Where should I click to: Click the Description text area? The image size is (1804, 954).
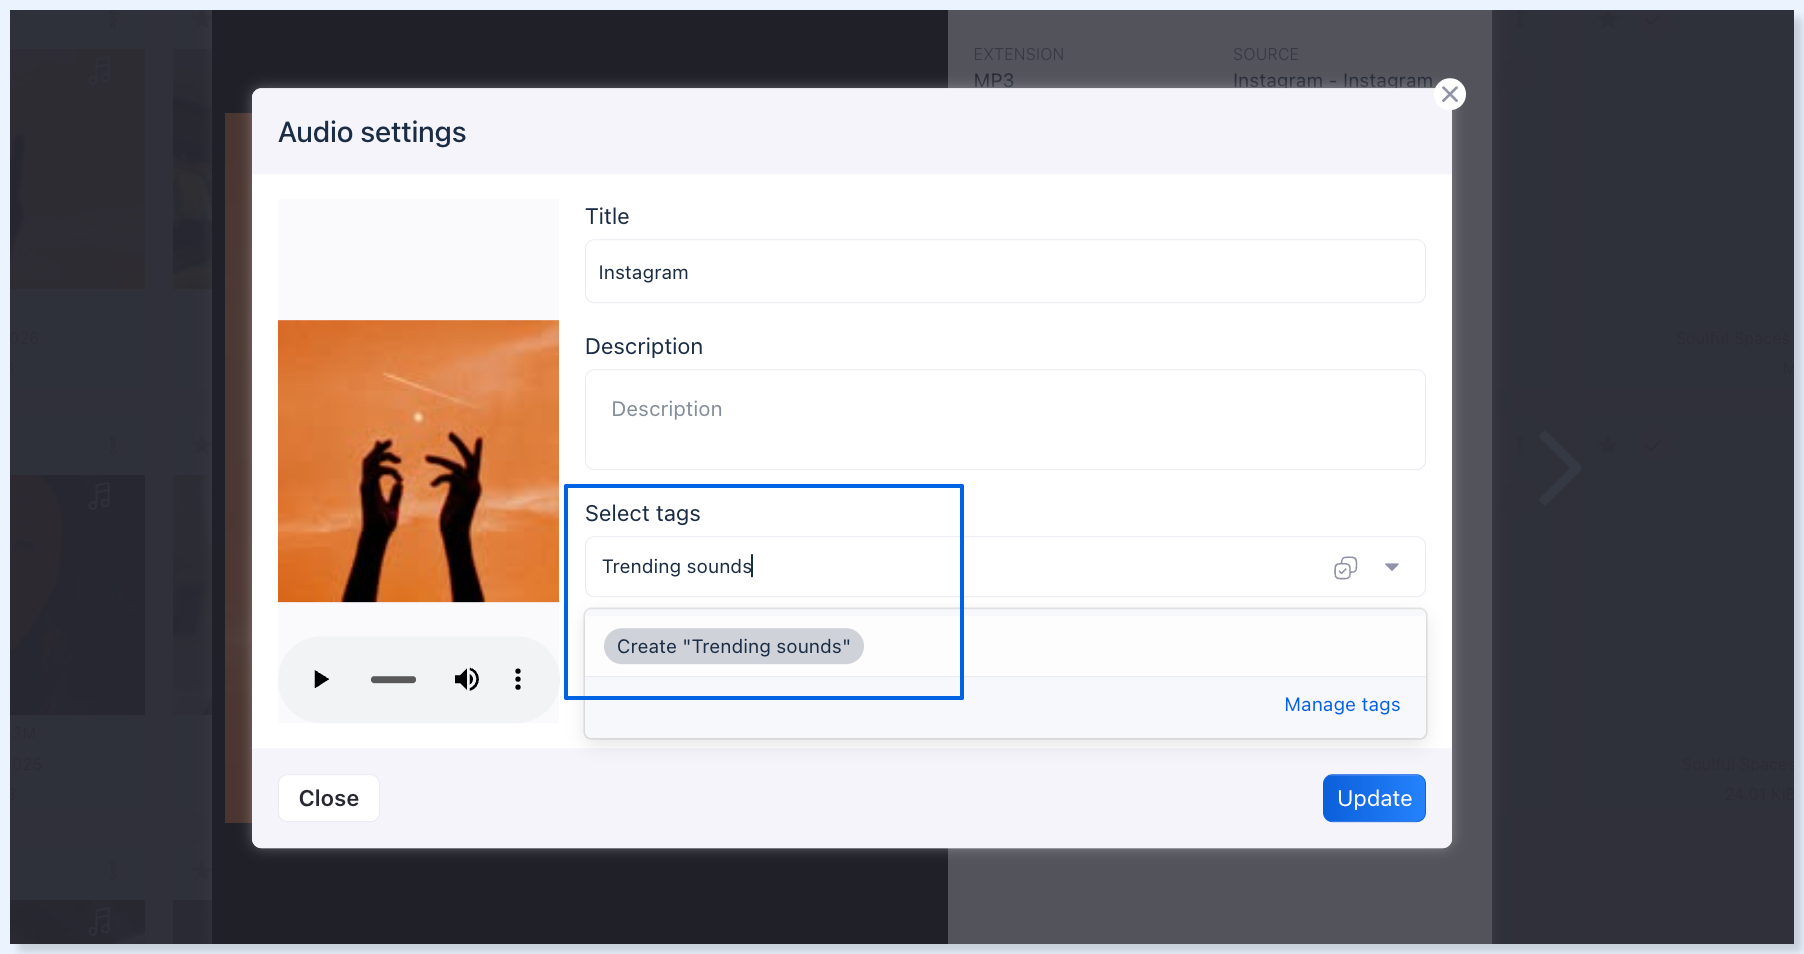1005,420
